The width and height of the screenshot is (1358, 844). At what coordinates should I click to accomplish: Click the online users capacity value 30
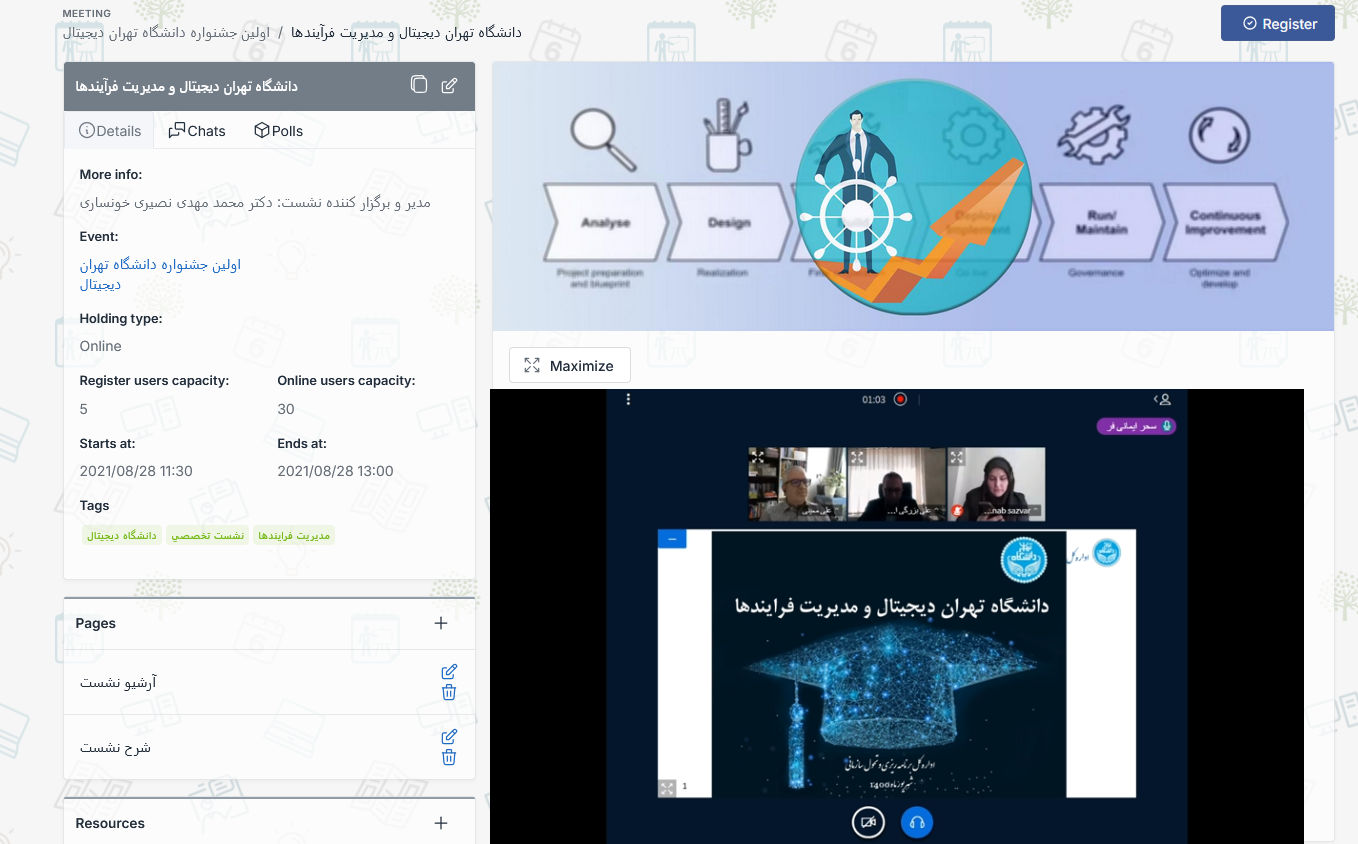286,409
